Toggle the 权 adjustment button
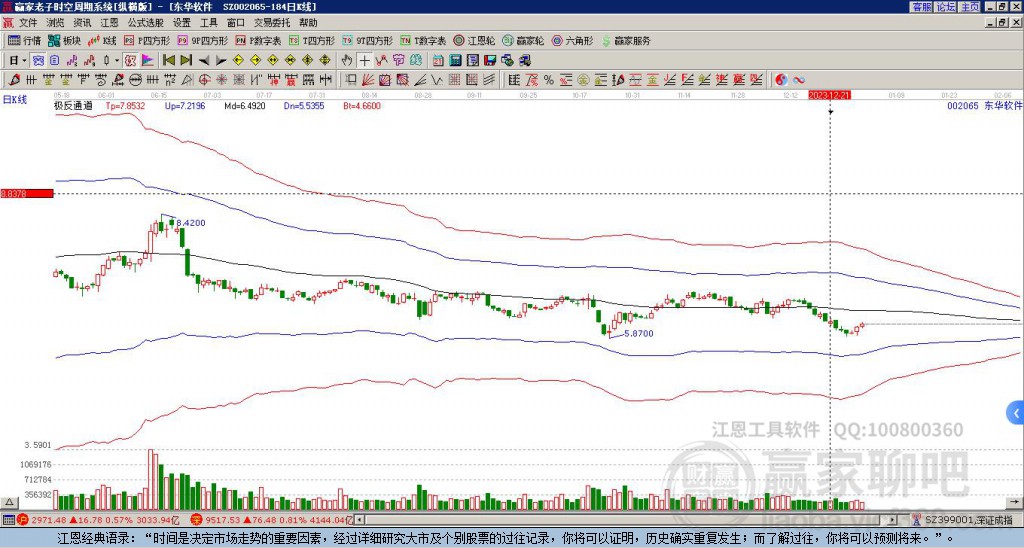 coord(130,61)
